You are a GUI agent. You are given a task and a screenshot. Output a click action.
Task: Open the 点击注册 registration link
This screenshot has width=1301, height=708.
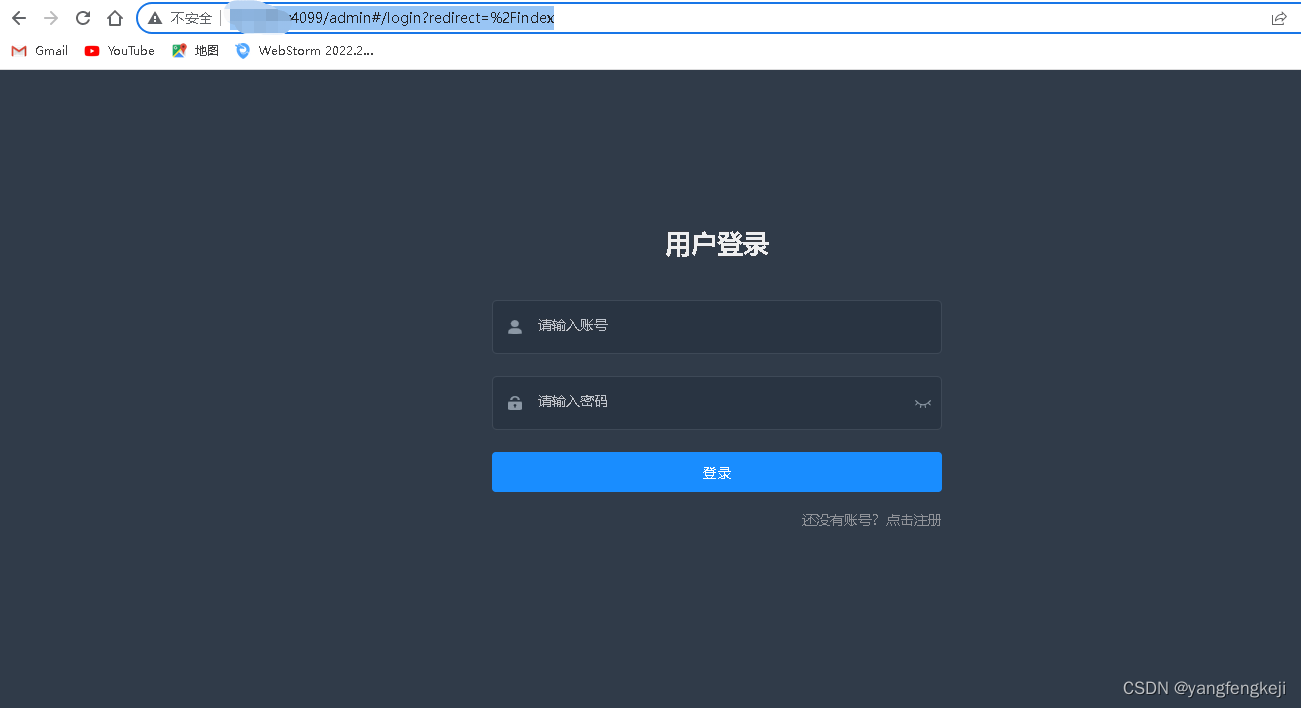[912, 520]
